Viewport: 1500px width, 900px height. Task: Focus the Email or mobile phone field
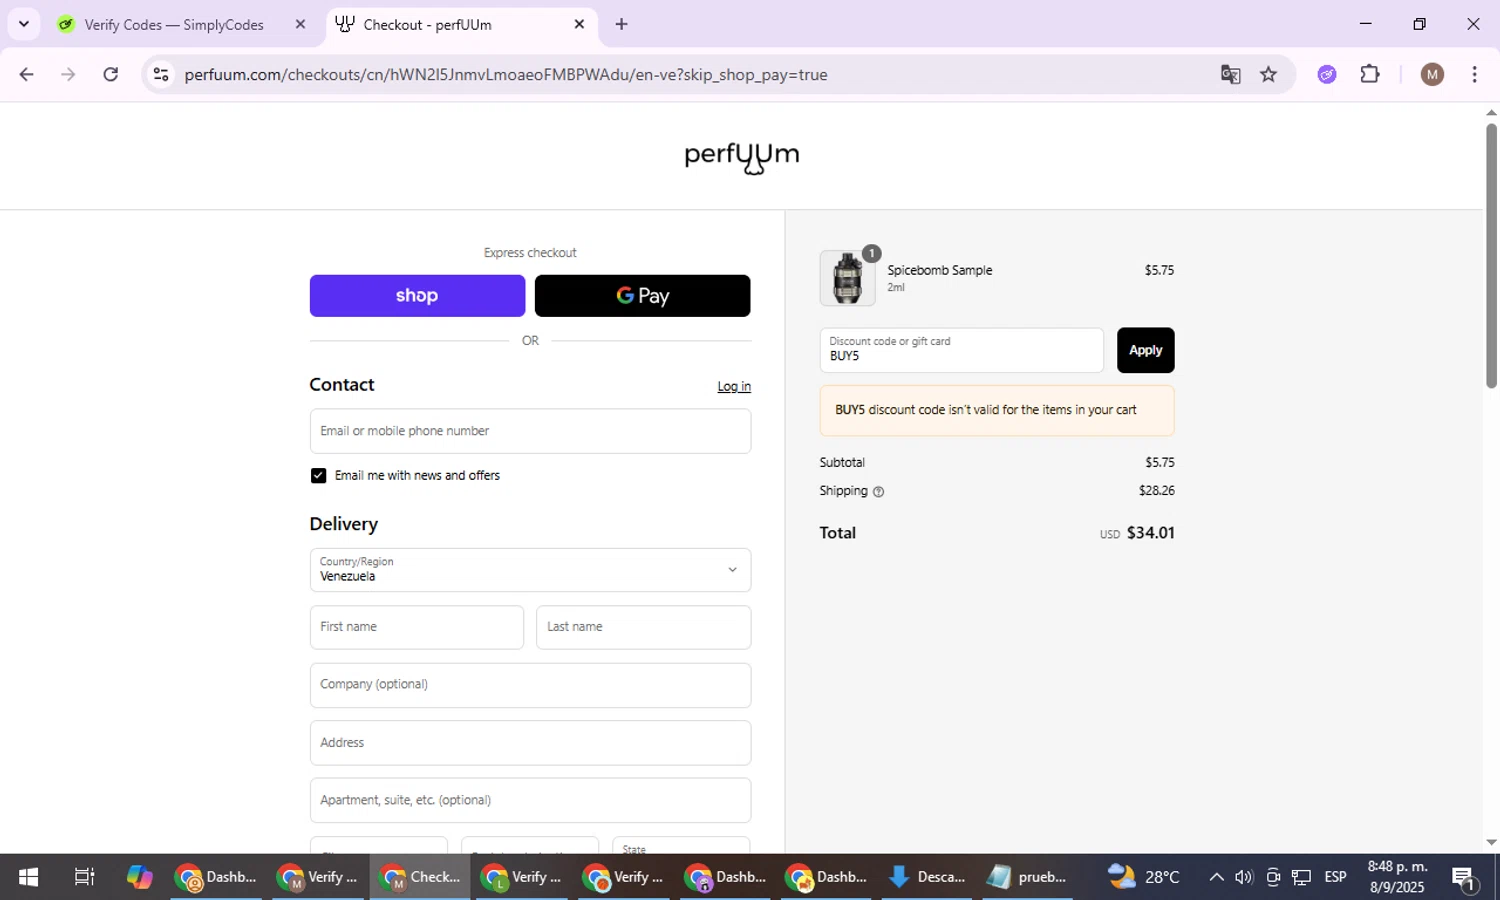click(x=530, y=431)
